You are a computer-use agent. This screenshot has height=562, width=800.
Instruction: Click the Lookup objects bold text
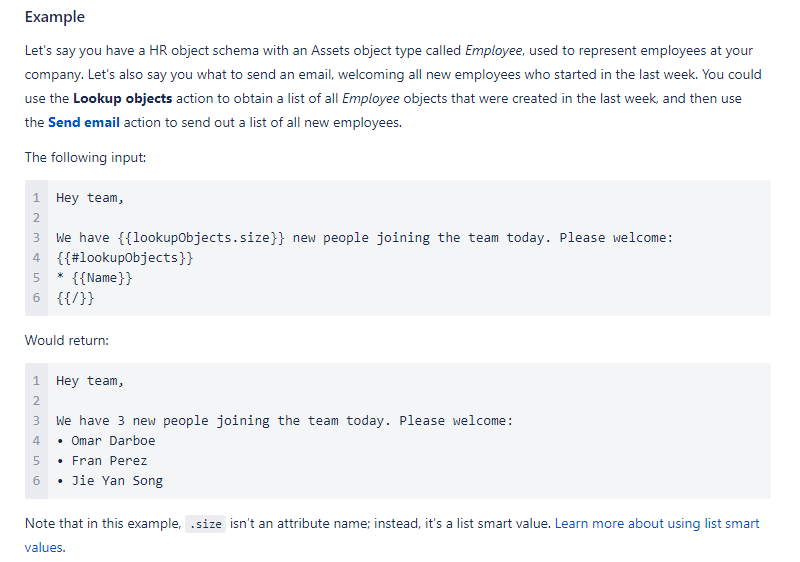click(122, 98)
